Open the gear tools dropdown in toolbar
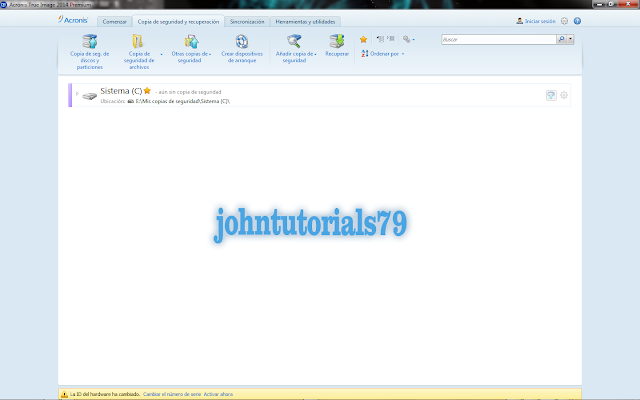 408,39
